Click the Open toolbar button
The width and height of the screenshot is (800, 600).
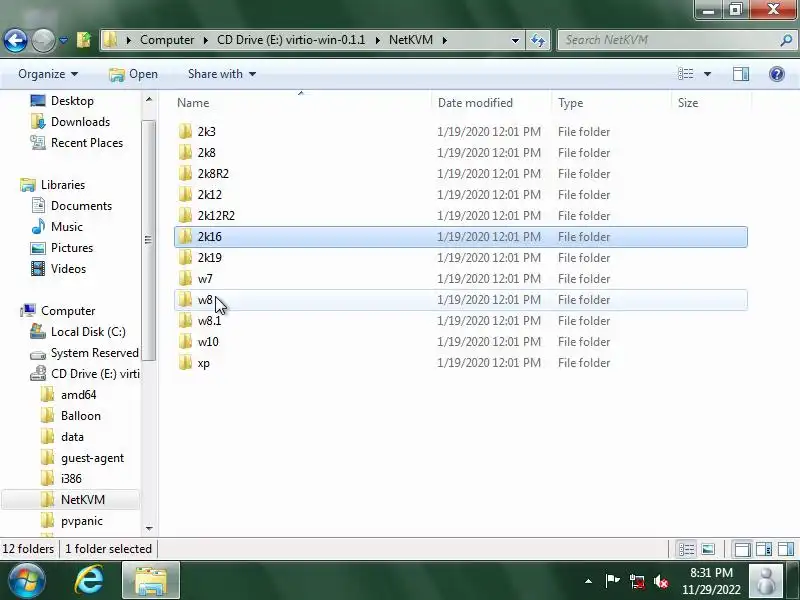pos(133,74)
